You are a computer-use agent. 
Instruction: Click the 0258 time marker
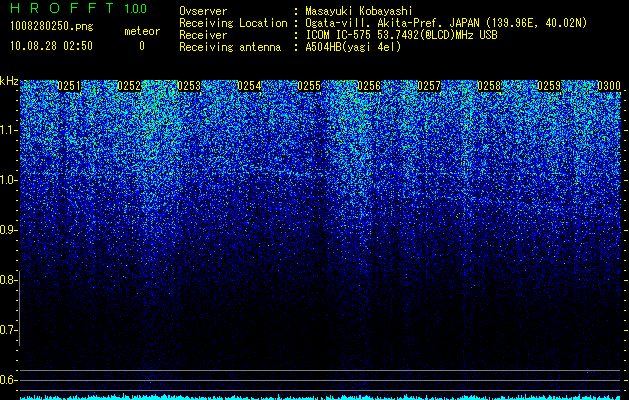point(489,86)
